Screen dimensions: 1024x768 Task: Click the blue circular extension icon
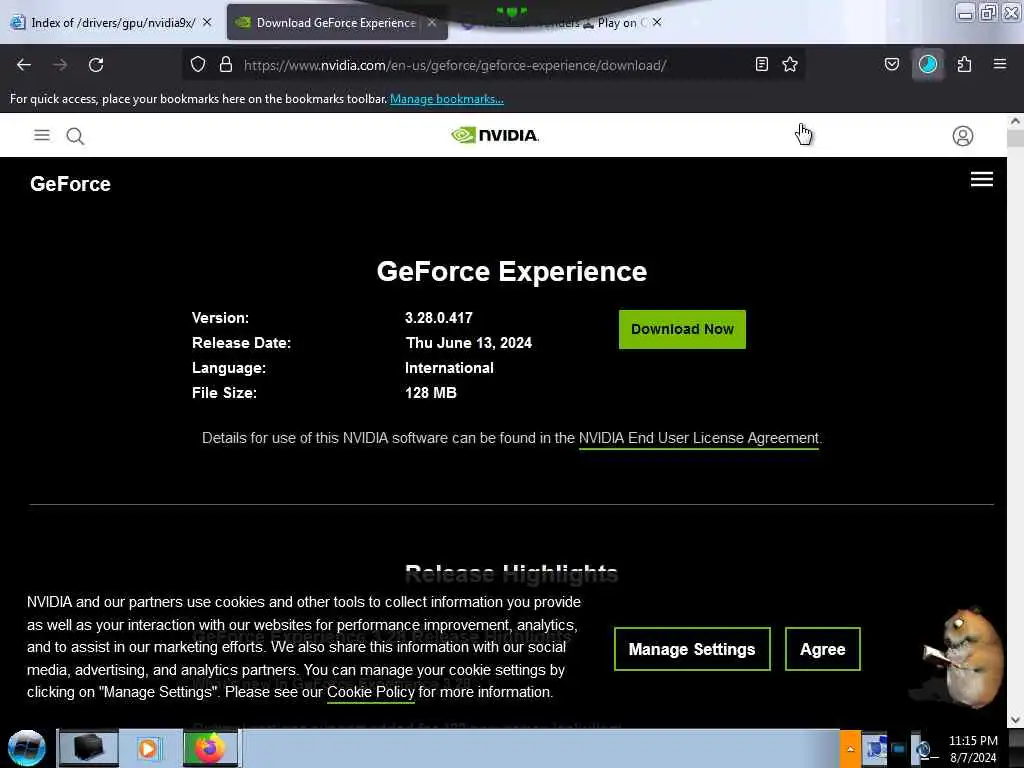[927, 64]
